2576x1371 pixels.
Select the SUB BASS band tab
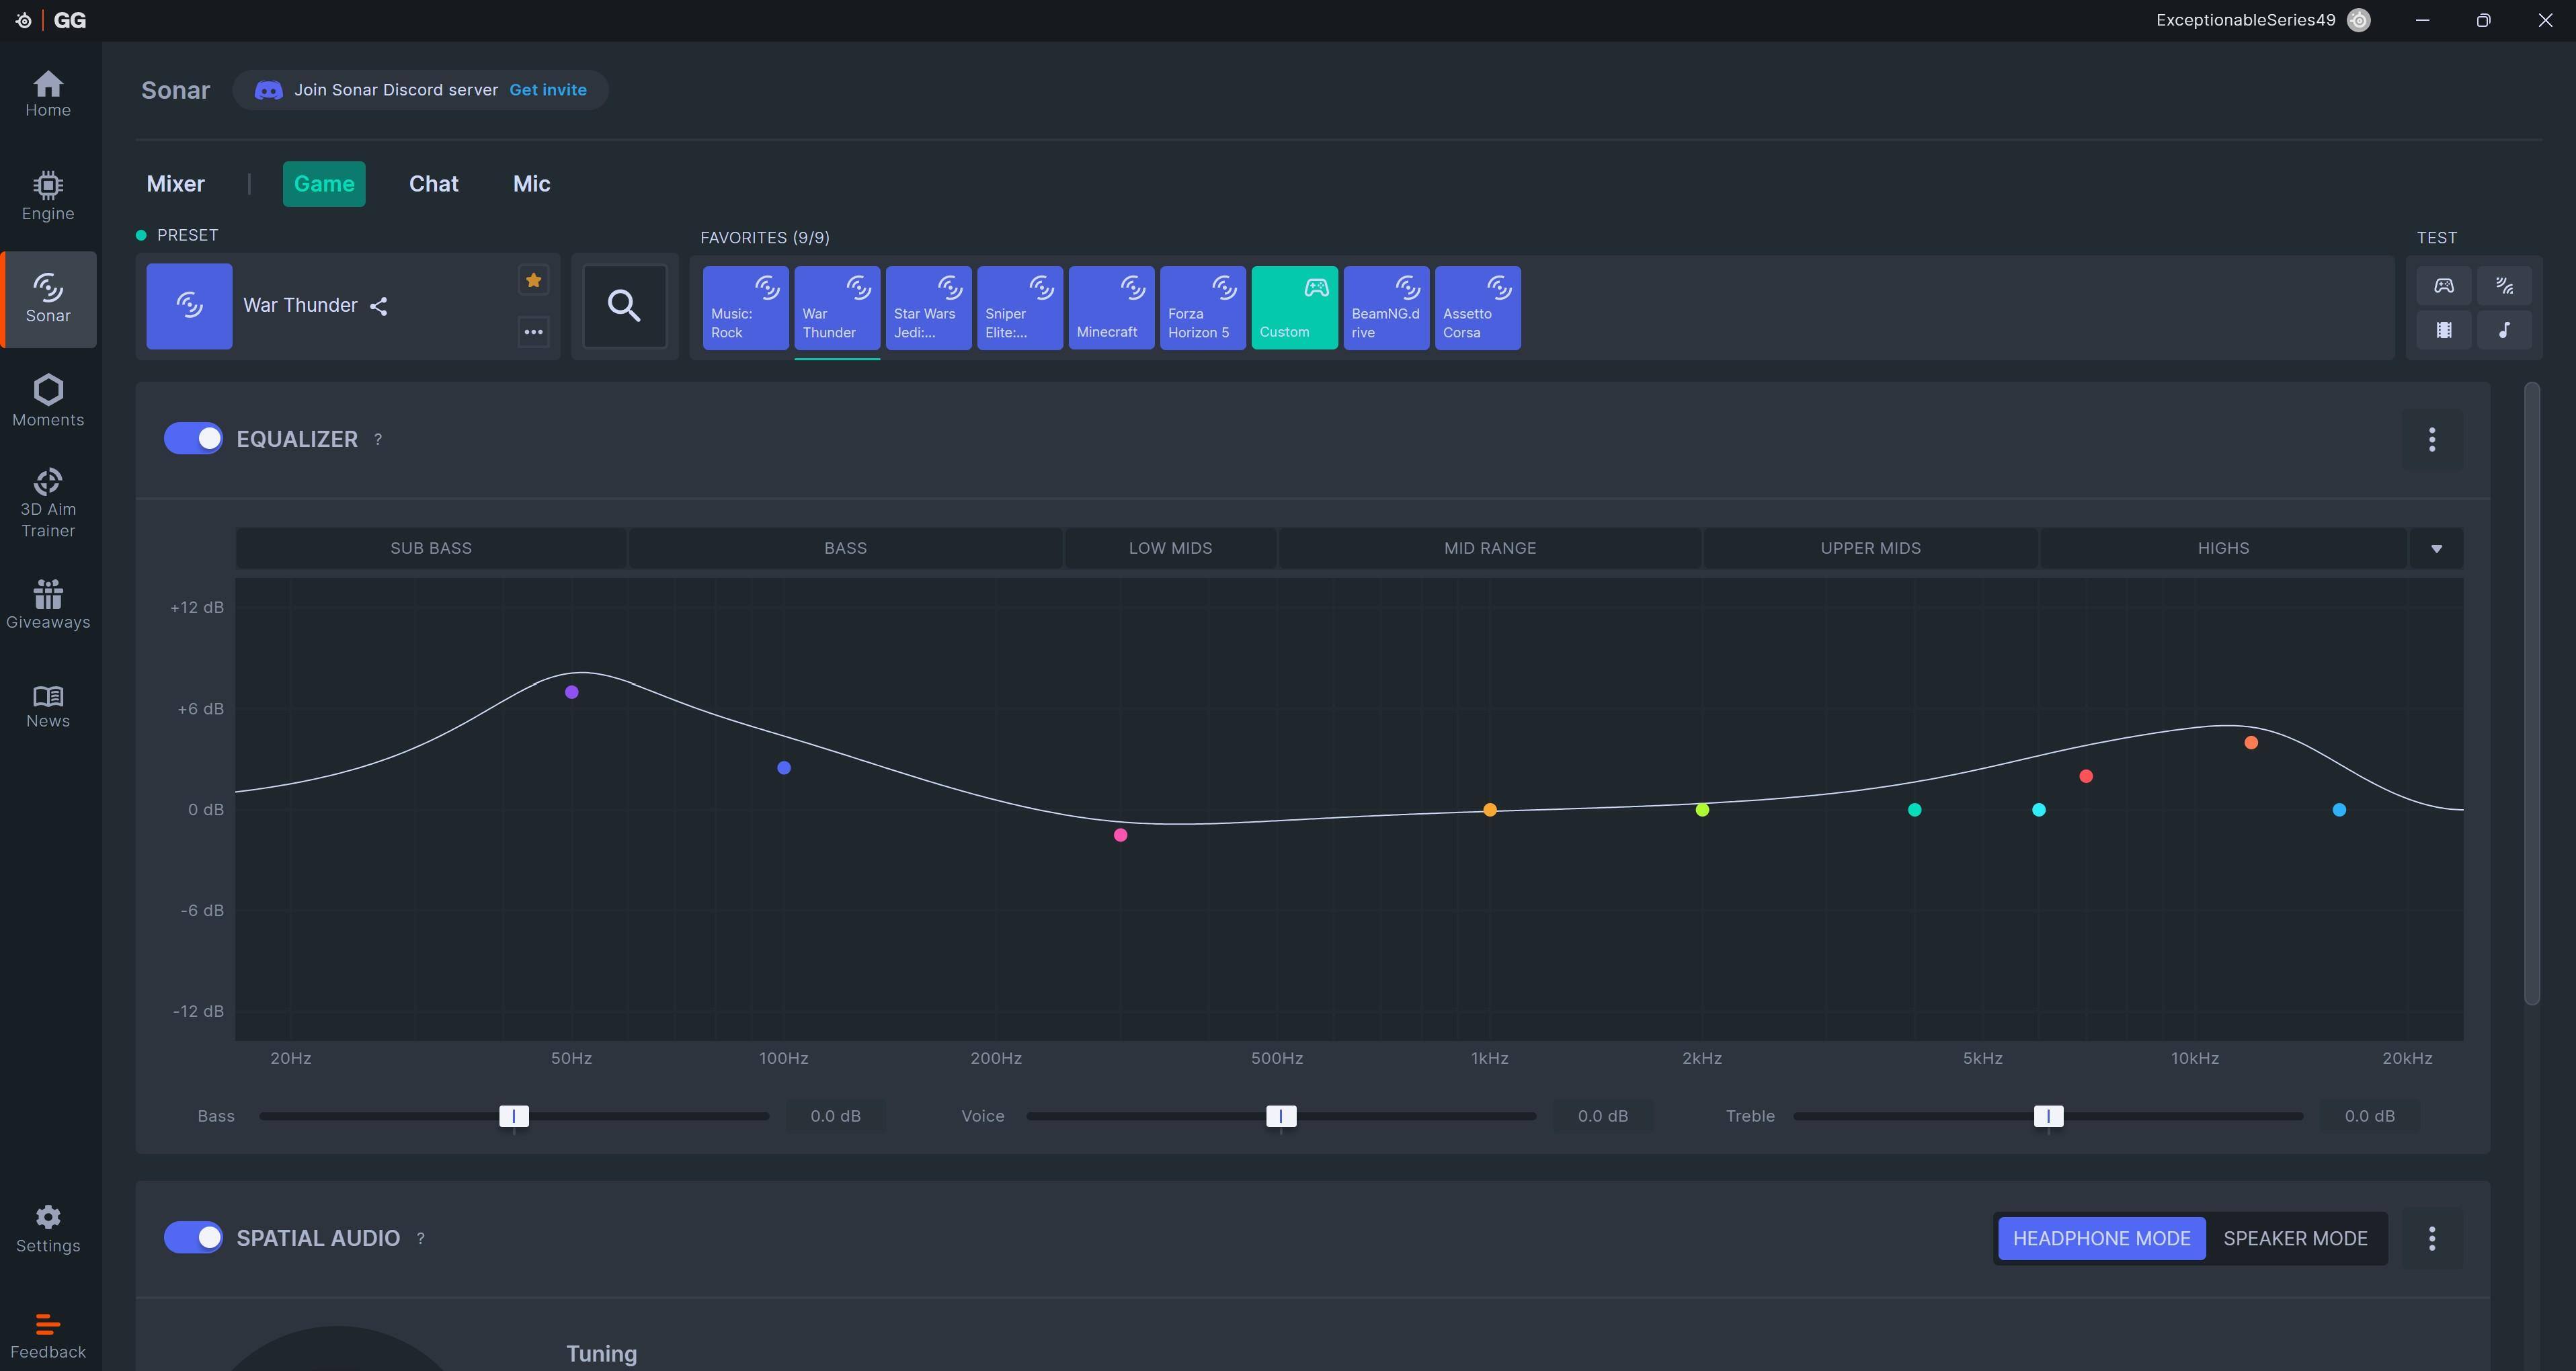(x=431, y=548)
